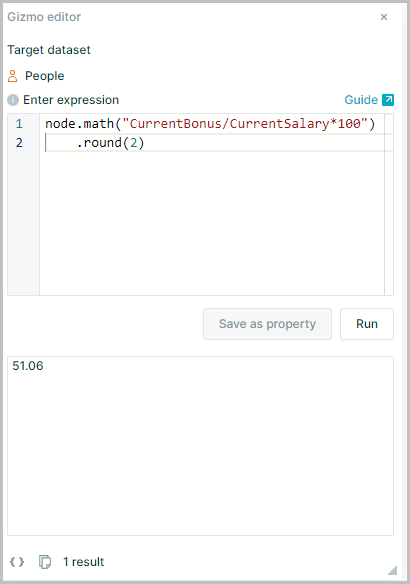Screen dimensions: 410x584
Task: Click the 1 result count label
Action: point(83,562)
